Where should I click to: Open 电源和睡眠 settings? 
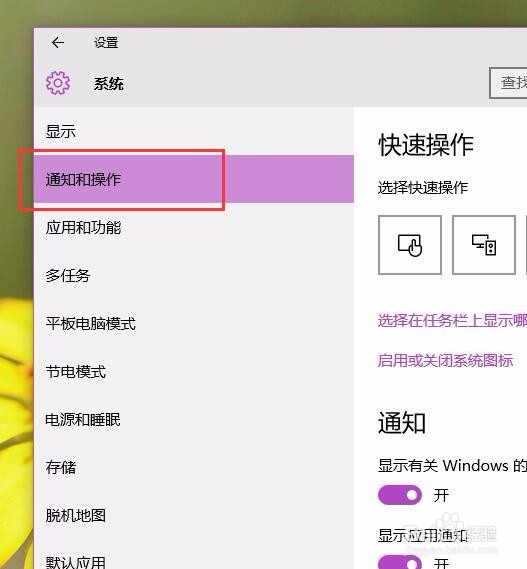pyautogui.click(x=194, y=419)
